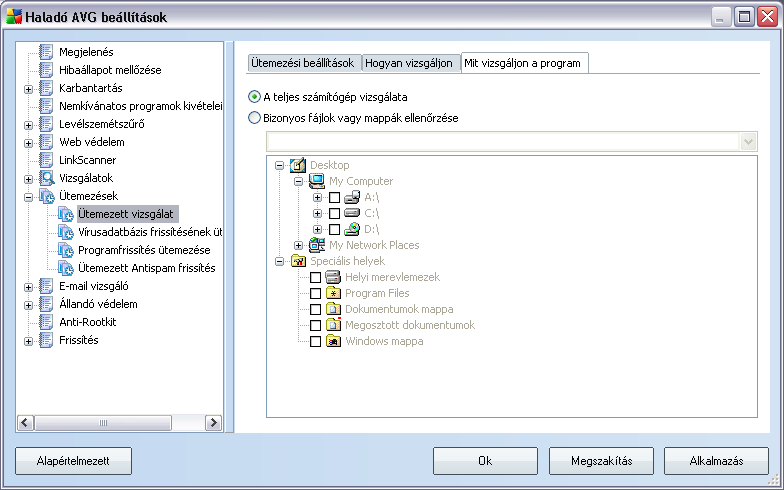Click the Levélszemétszűrő icon
Viewport: 784px width, 490px height.
pos(46,124)
